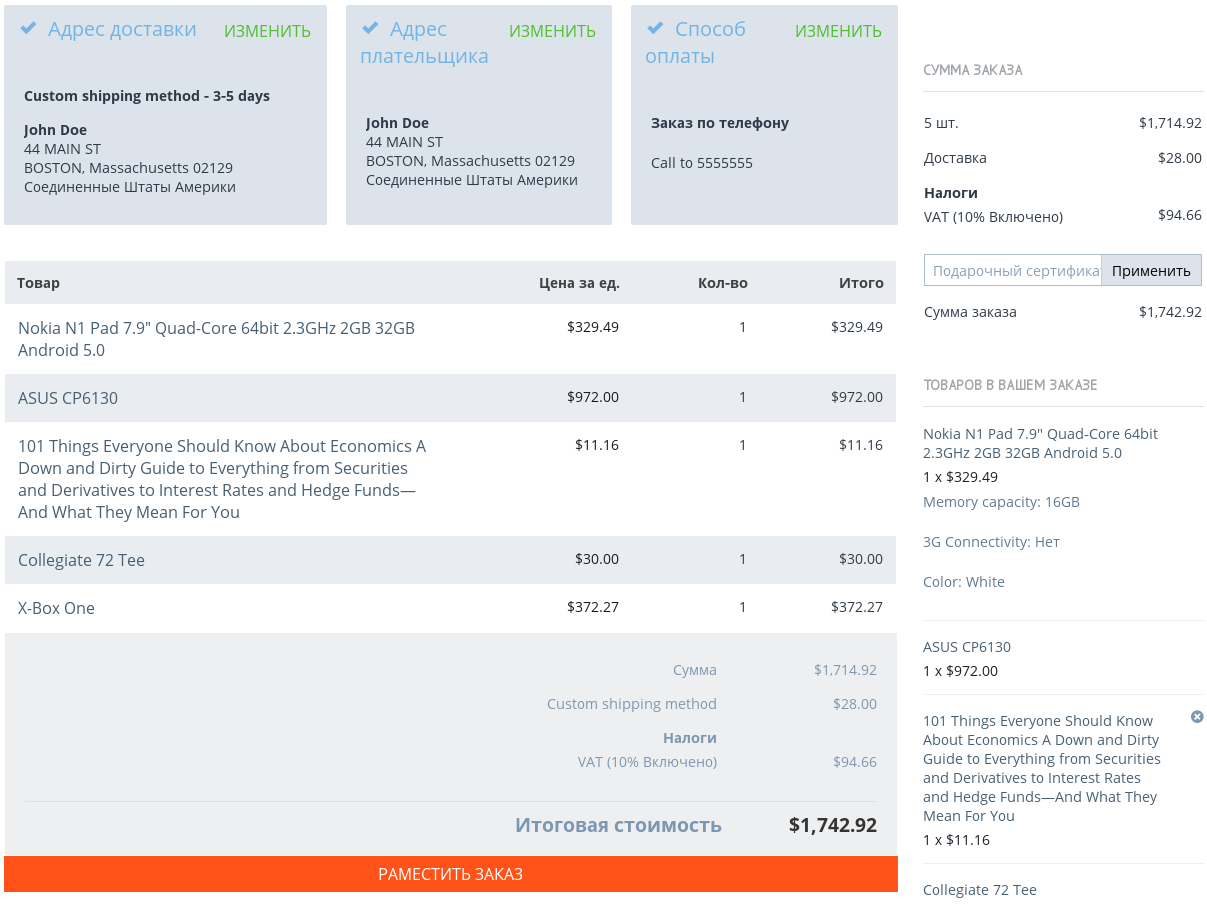Remove 101 Things book via X icon

click(x=1197, y=717)
